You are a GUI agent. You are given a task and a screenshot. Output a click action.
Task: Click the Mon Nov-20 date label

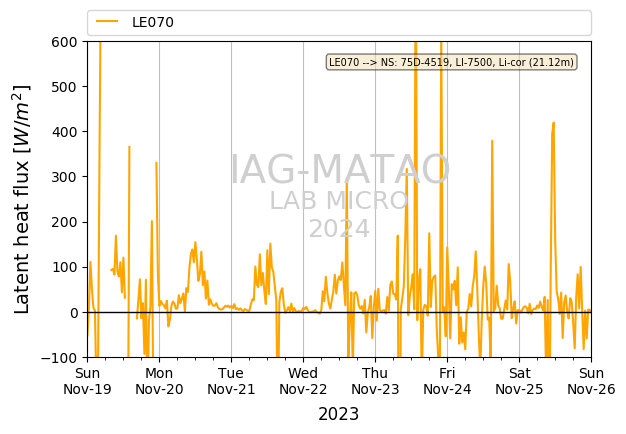coord(159,381)
